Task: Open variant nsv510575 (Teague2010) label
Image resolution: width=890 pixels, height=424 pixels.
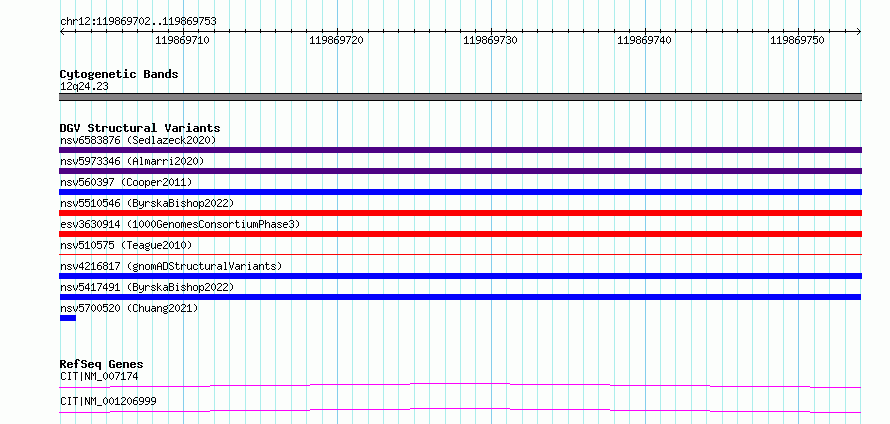Action: 126,245
